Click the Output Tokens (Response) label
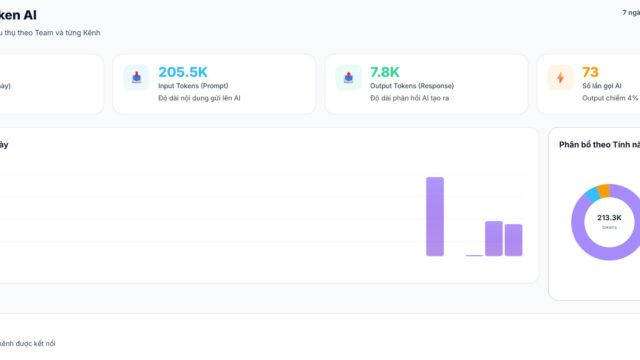The image size is (640, 360). 412,86
